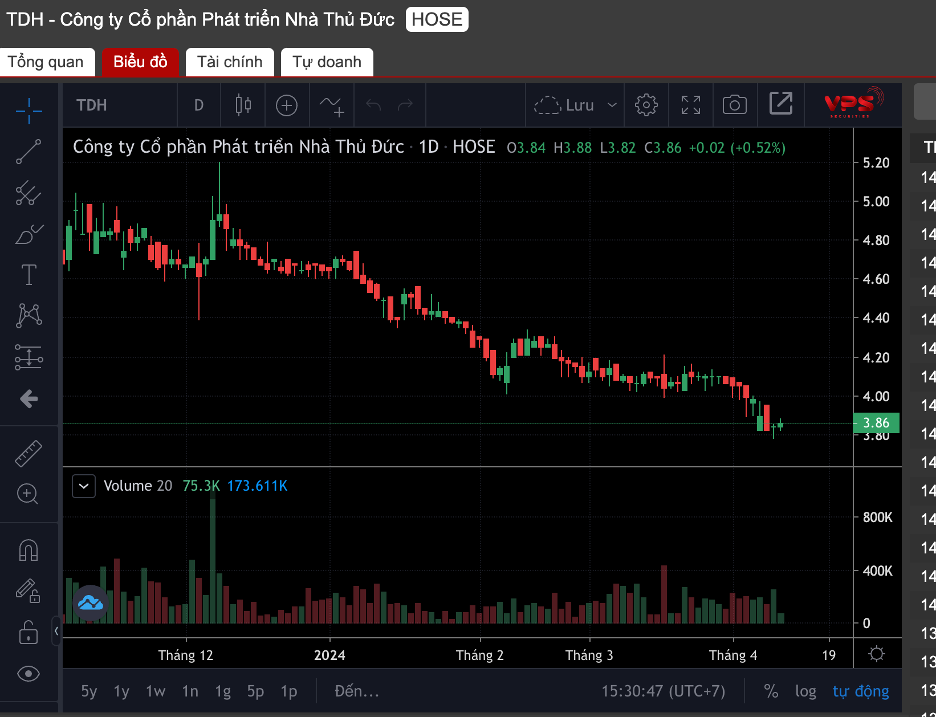Open the D interval selector
The width and height of the screenshot is (936, 718).
[199, 106]
